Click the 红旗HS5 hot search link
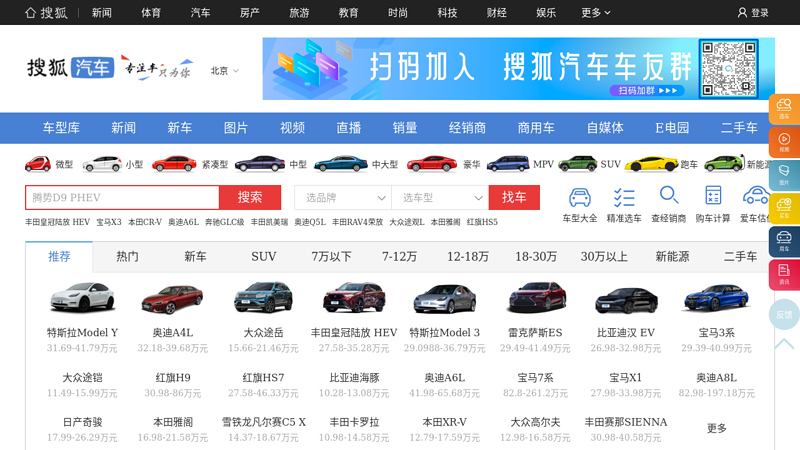 pos(482,222)
